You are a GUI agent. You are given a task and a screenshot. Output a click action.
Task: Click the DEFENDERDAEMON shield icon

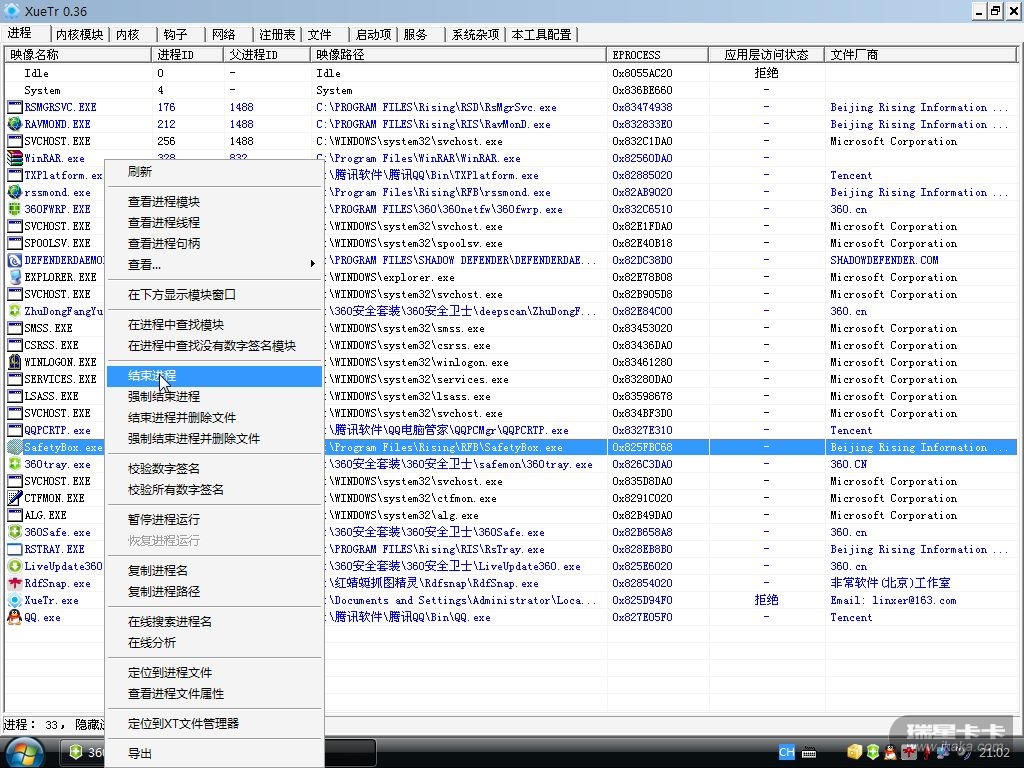[x=14, y=260]
